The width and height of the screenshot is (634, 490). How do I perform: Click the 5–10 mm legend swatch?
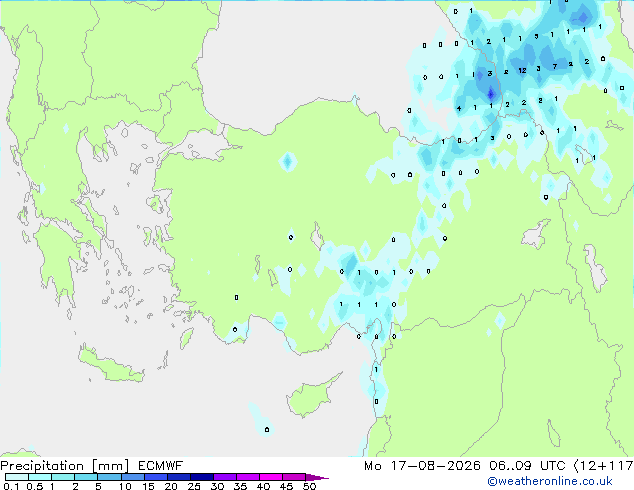click(x=109, y=477)
